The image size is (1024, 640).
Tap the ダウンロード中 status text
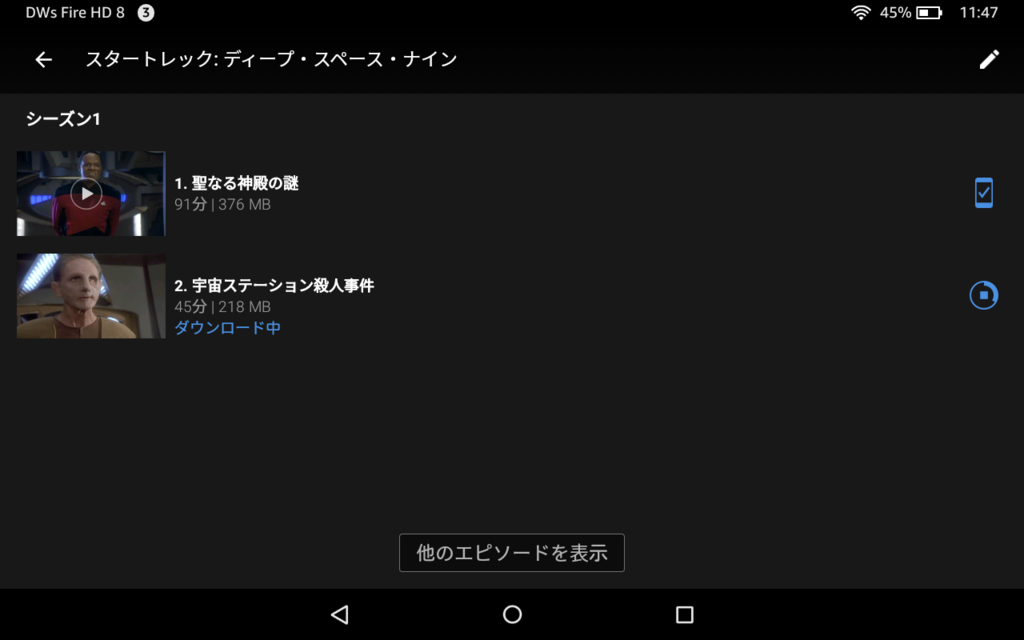coord(227,327)
